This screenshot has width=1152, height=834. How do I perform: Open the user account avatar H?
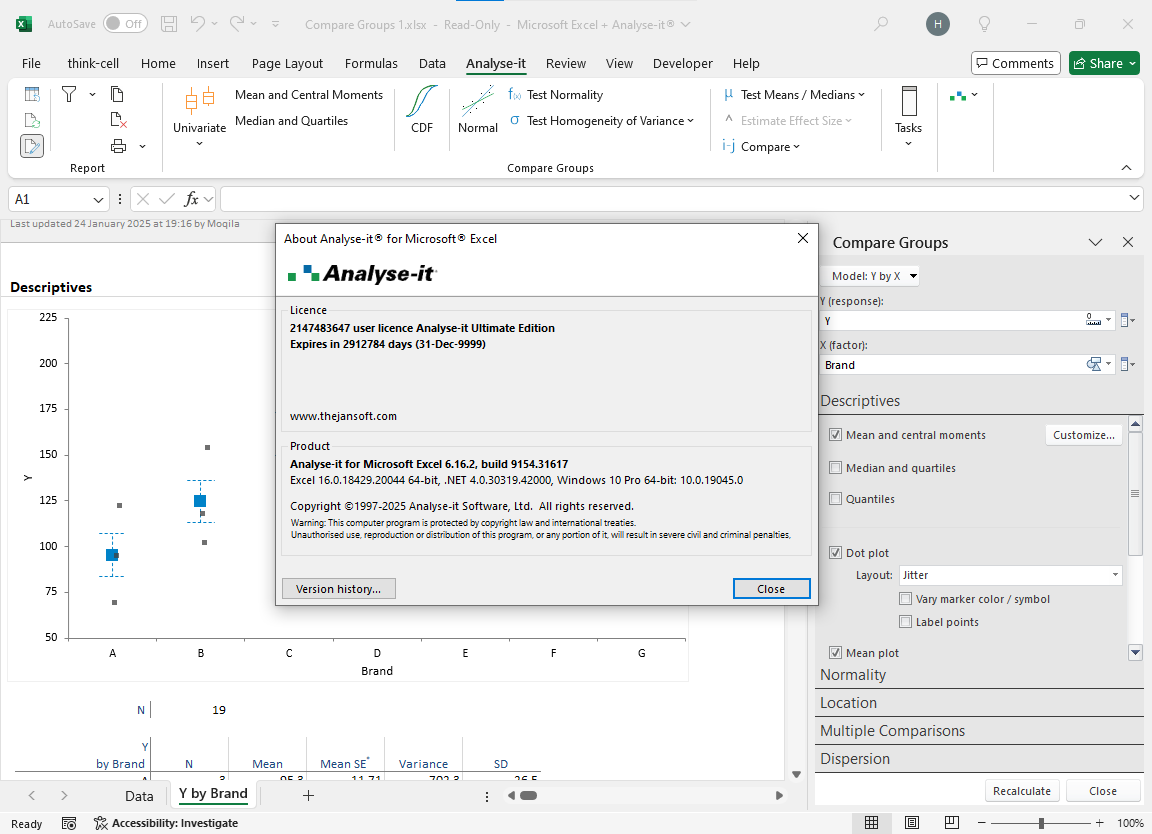[x=937, y=24]
